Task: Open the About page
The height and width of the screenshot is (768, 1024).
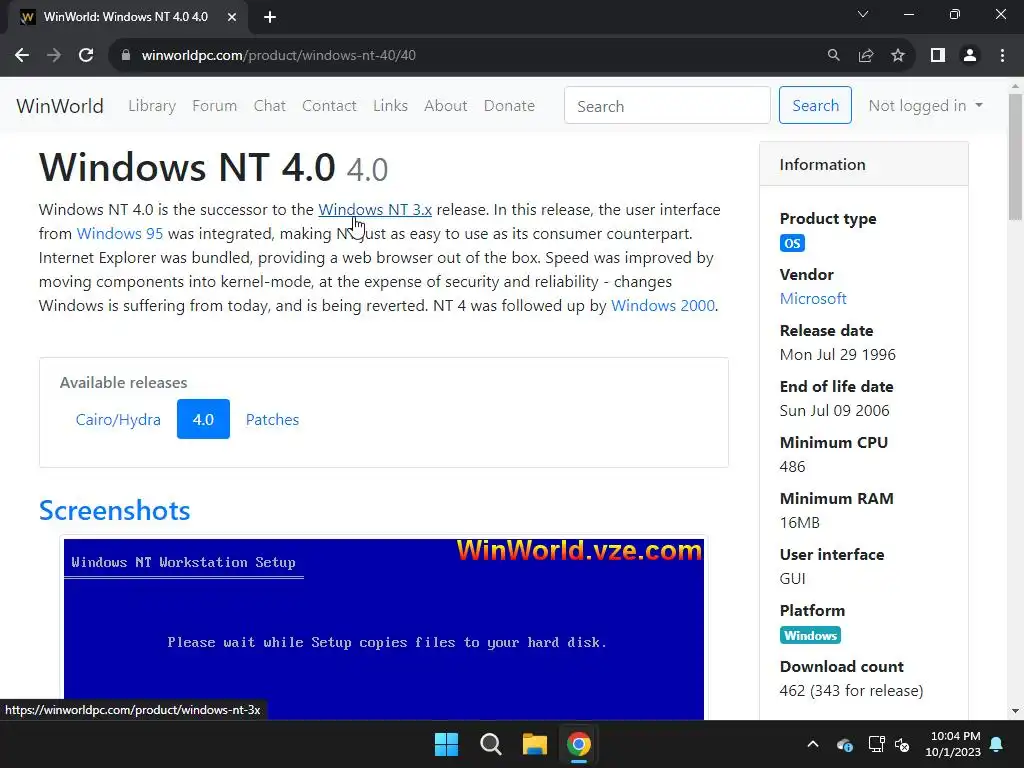Action: pos(445,106)
